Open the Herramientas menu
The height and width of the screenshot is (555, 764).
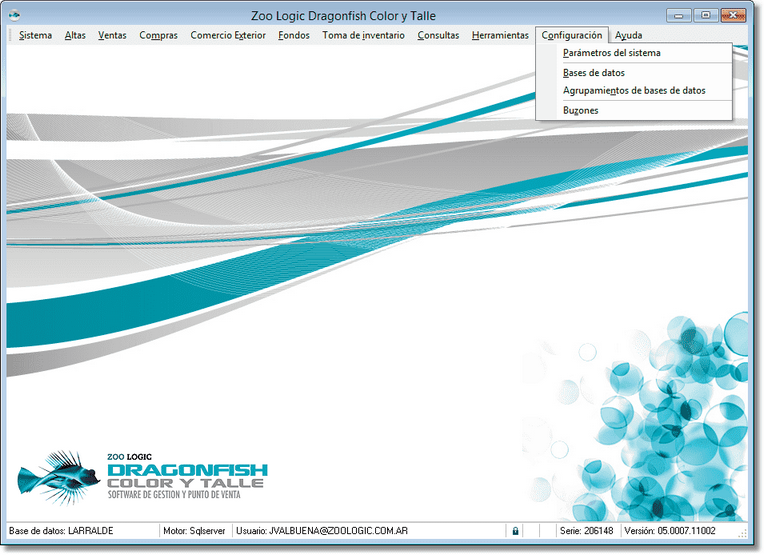click(x=500, y=35)
